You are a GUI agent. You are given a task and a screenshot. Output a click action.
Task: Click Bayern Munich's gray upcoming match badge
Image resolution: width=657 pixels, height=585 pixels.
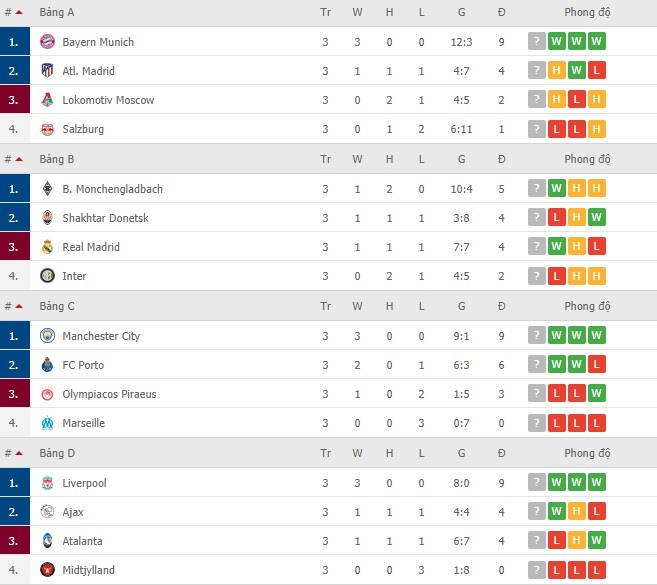point(537,41)
